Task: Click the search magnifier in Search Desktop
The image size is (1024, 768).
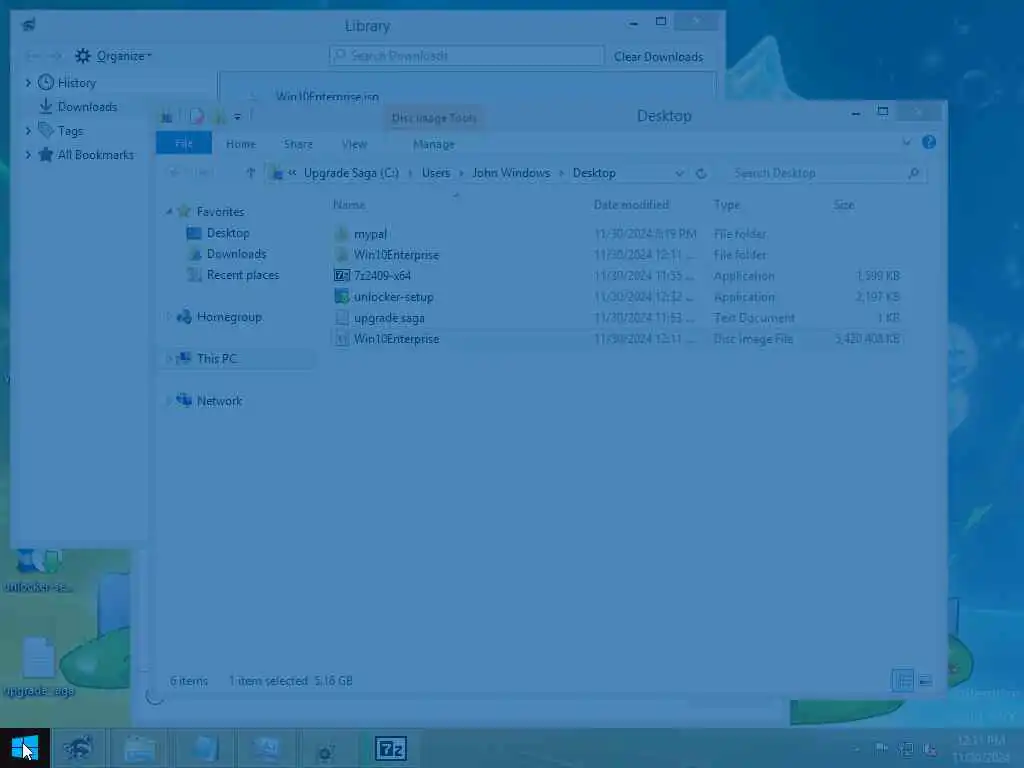Action: point(914,173)
